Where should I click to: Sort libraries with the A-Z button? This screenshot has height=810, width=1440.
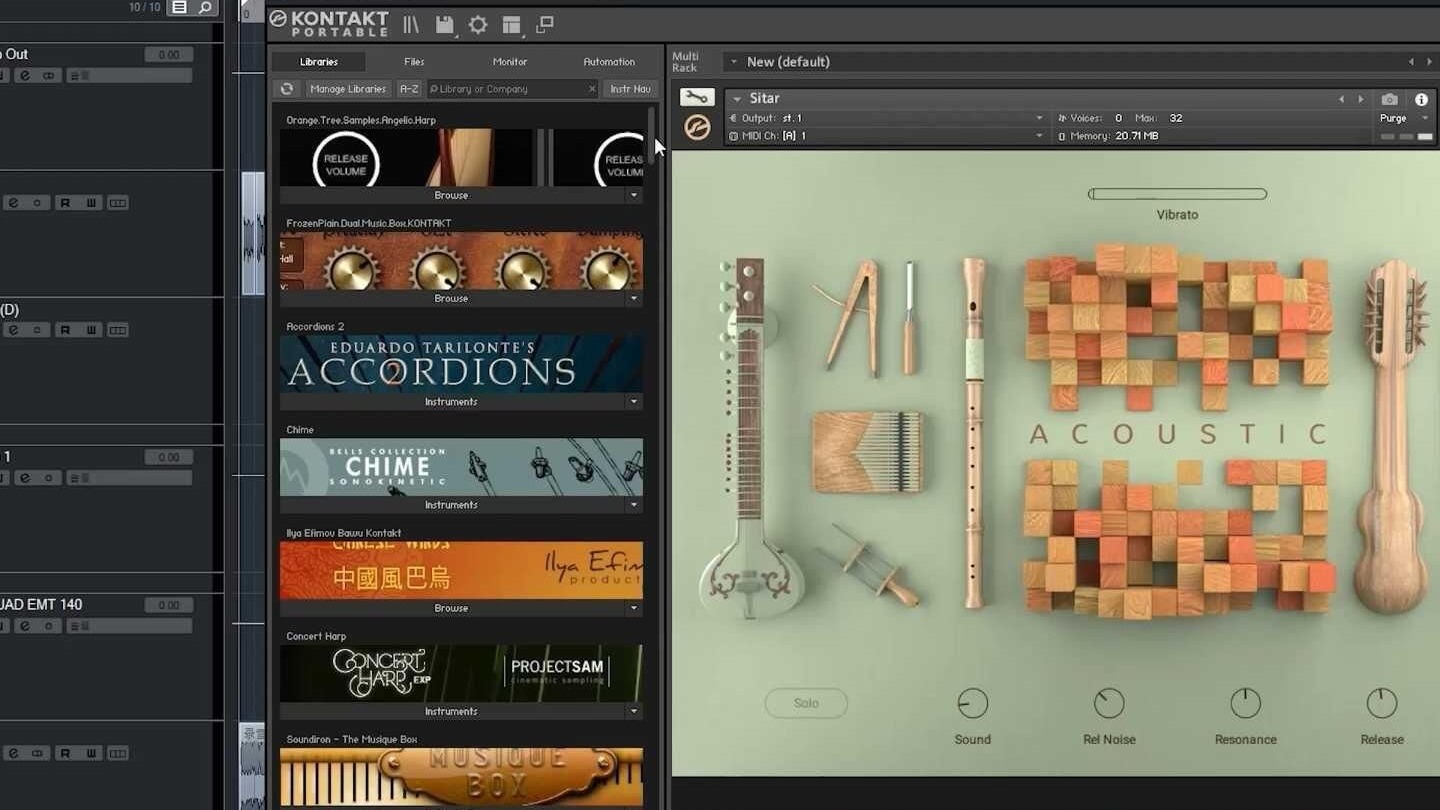409,89
